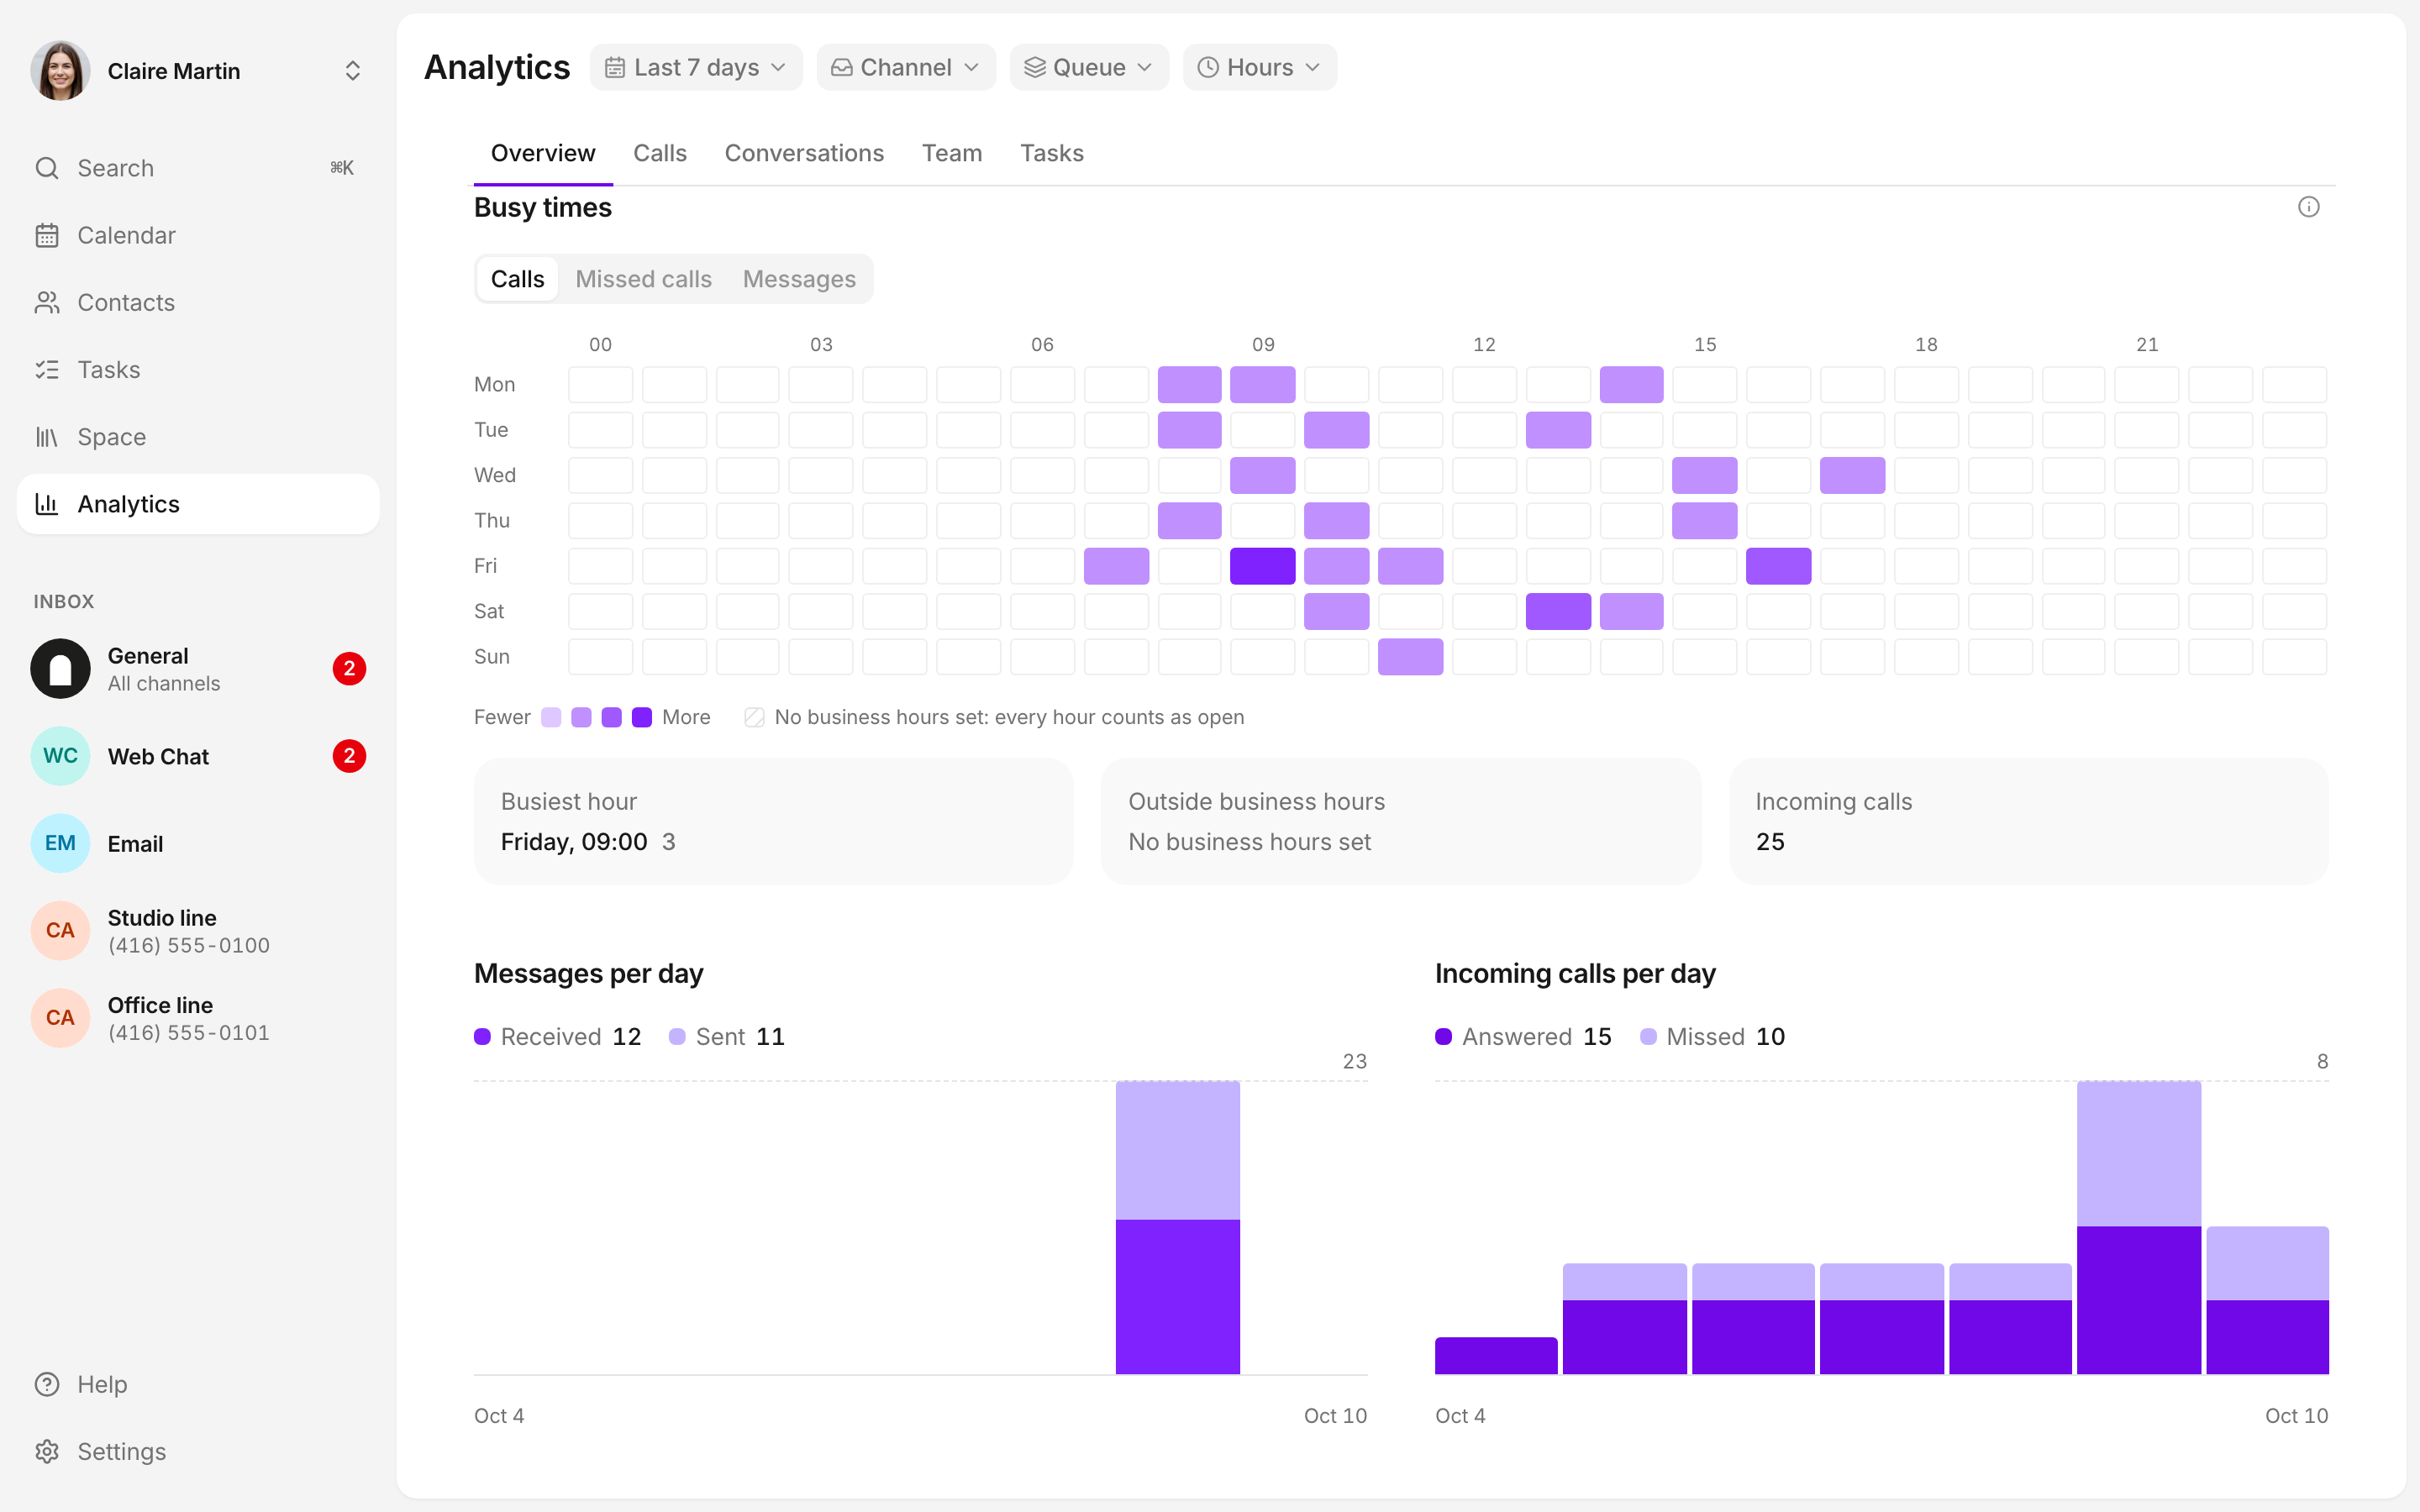2420x1512 pixels.
Task: Open the Search sidebar item
Action: coord(198,168)
